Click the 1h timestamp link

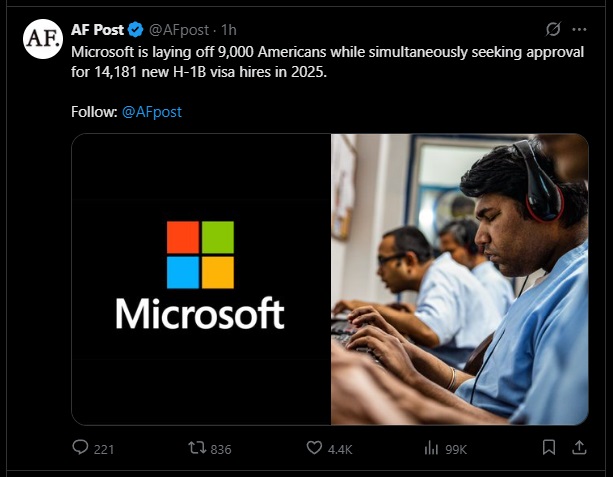(x=228, y=29)
